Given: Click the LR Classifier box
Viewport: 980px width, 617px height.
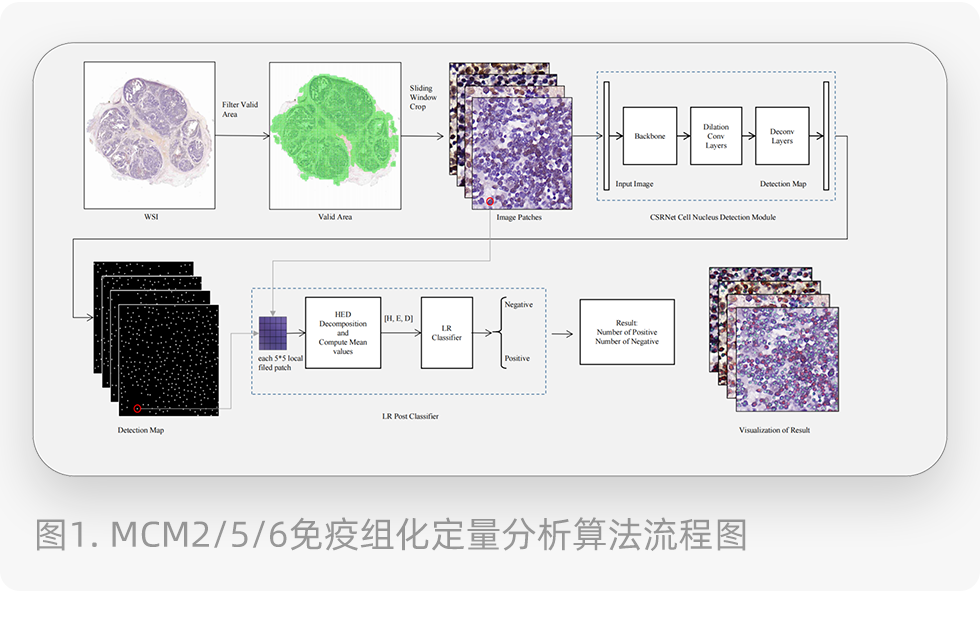Looking at the screenshot, I should tap(447, 333).
